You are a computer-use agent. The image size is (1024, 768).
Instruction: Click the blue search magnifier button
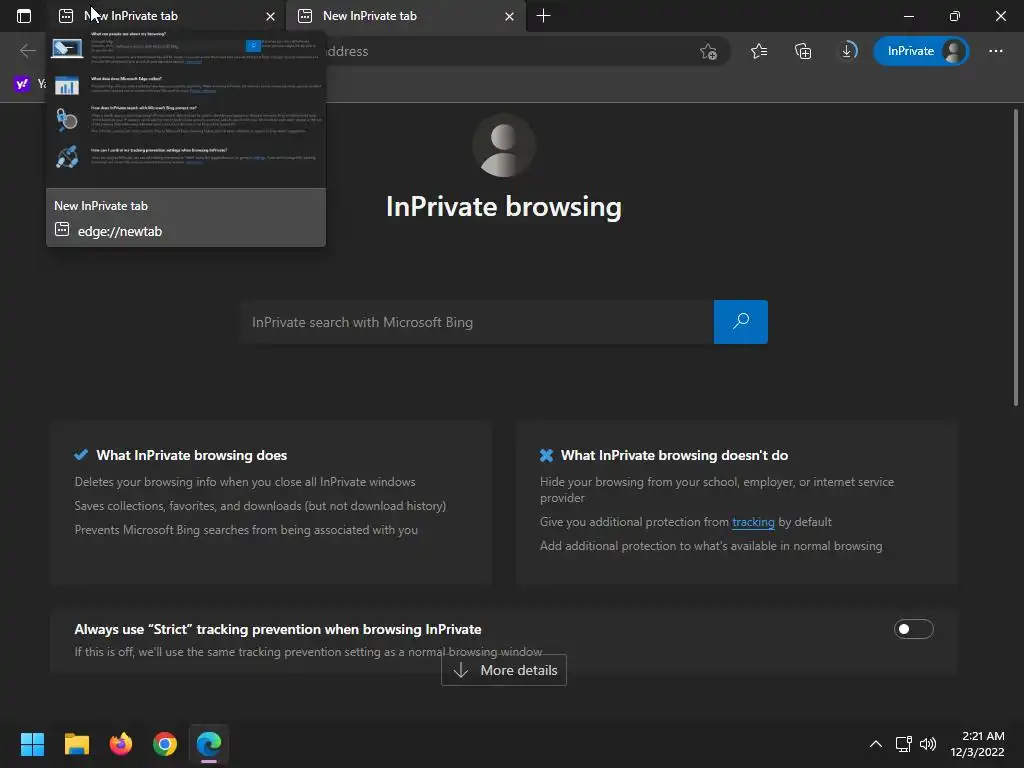[x=741, y=322]
